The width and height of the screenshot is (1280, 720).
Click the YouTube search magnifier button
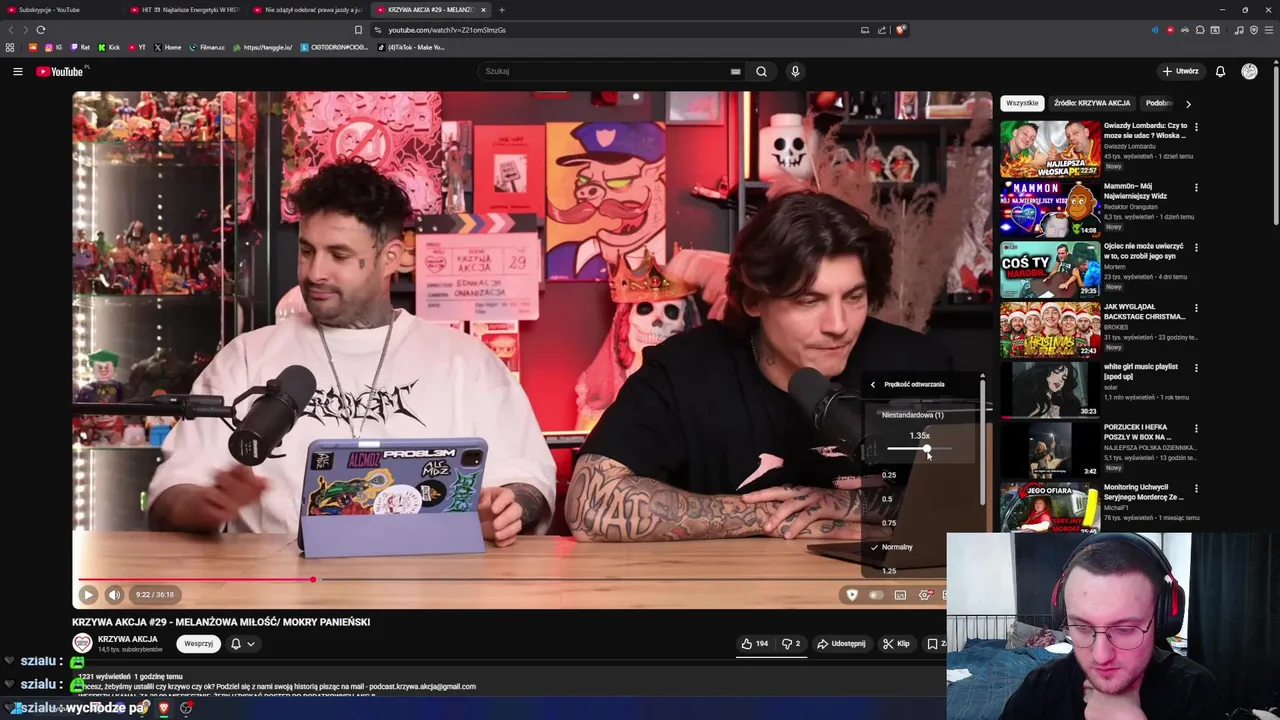(761, 71)
